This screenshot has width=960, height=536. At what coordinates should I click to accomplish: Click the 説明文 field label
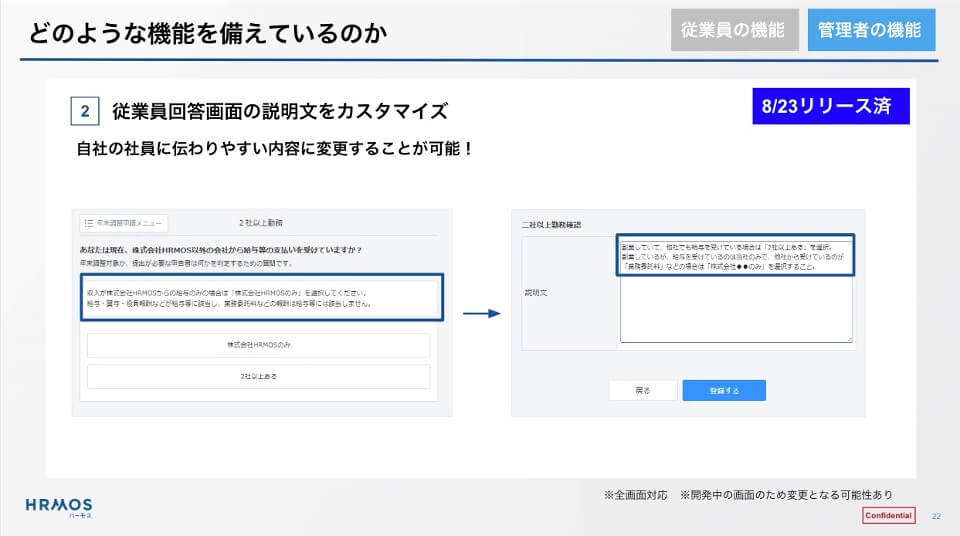tap(535, 294)
